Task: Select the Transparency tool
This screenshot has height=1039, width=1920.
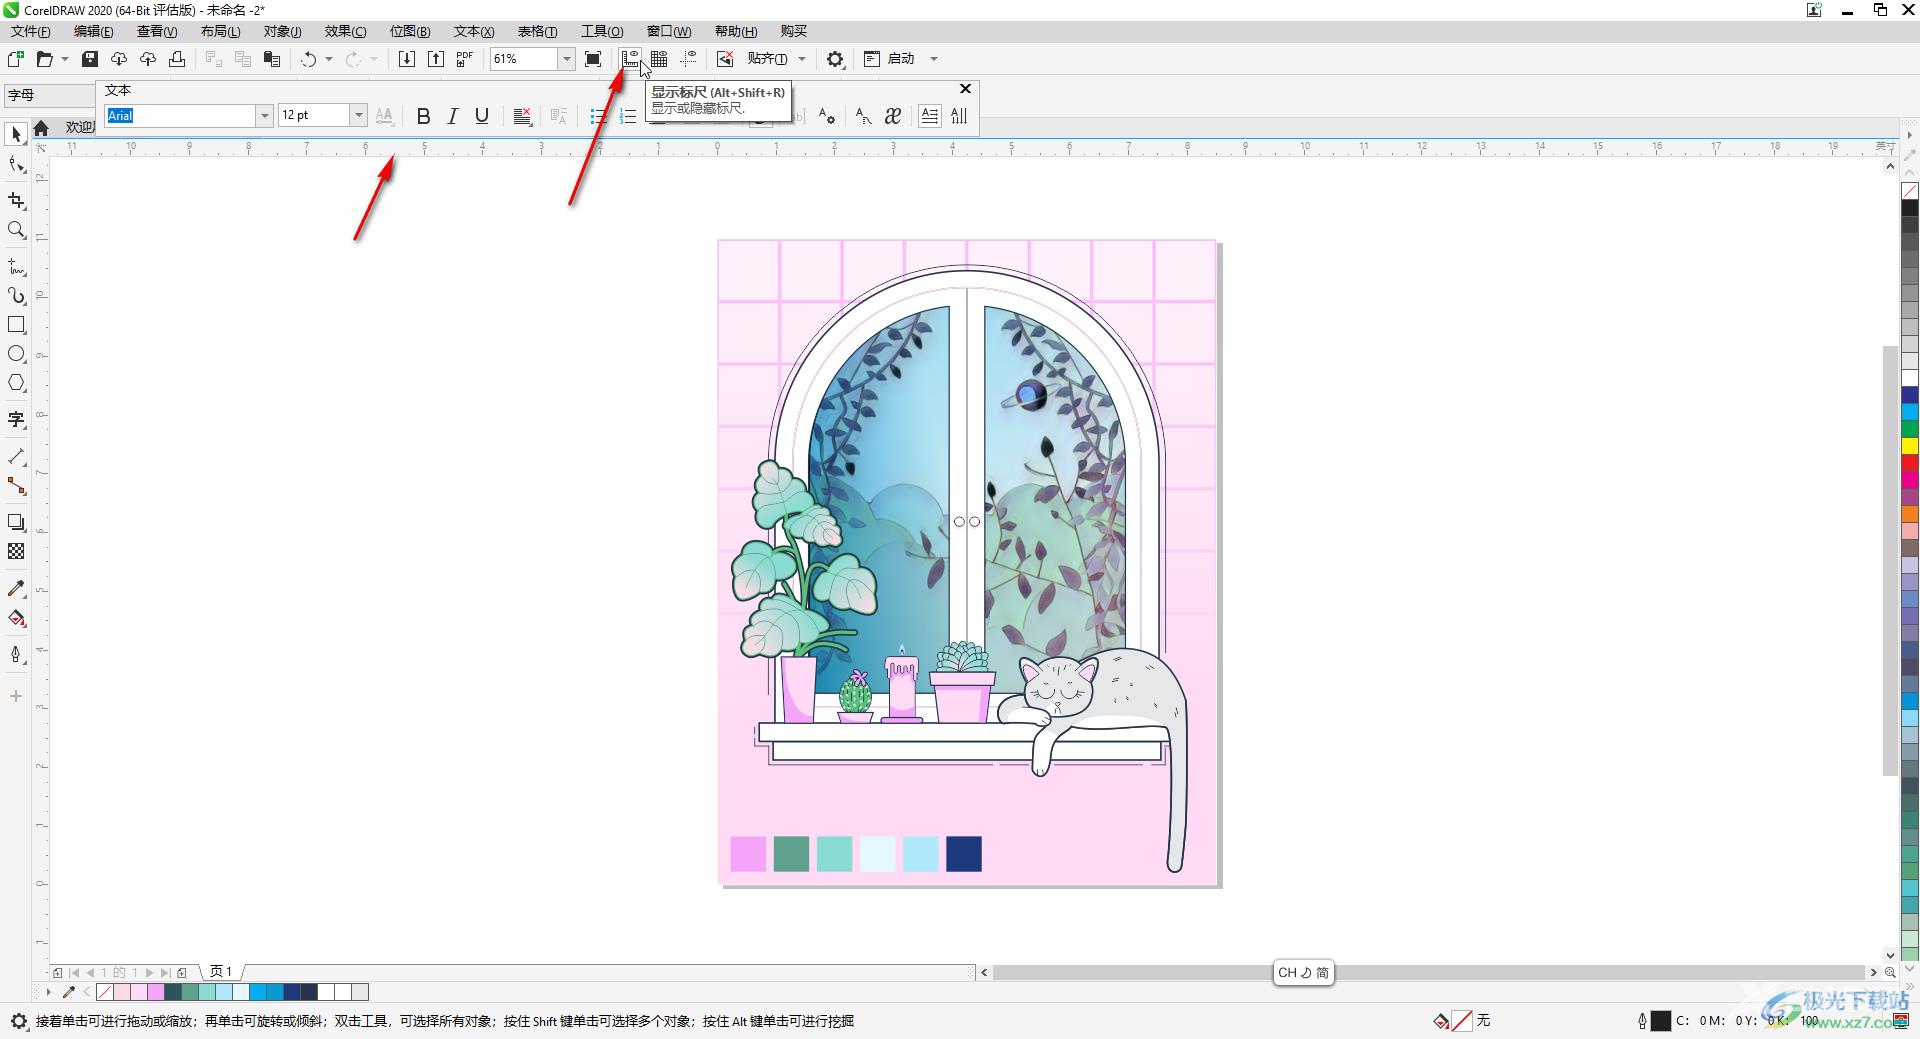Action: (16, 551)
